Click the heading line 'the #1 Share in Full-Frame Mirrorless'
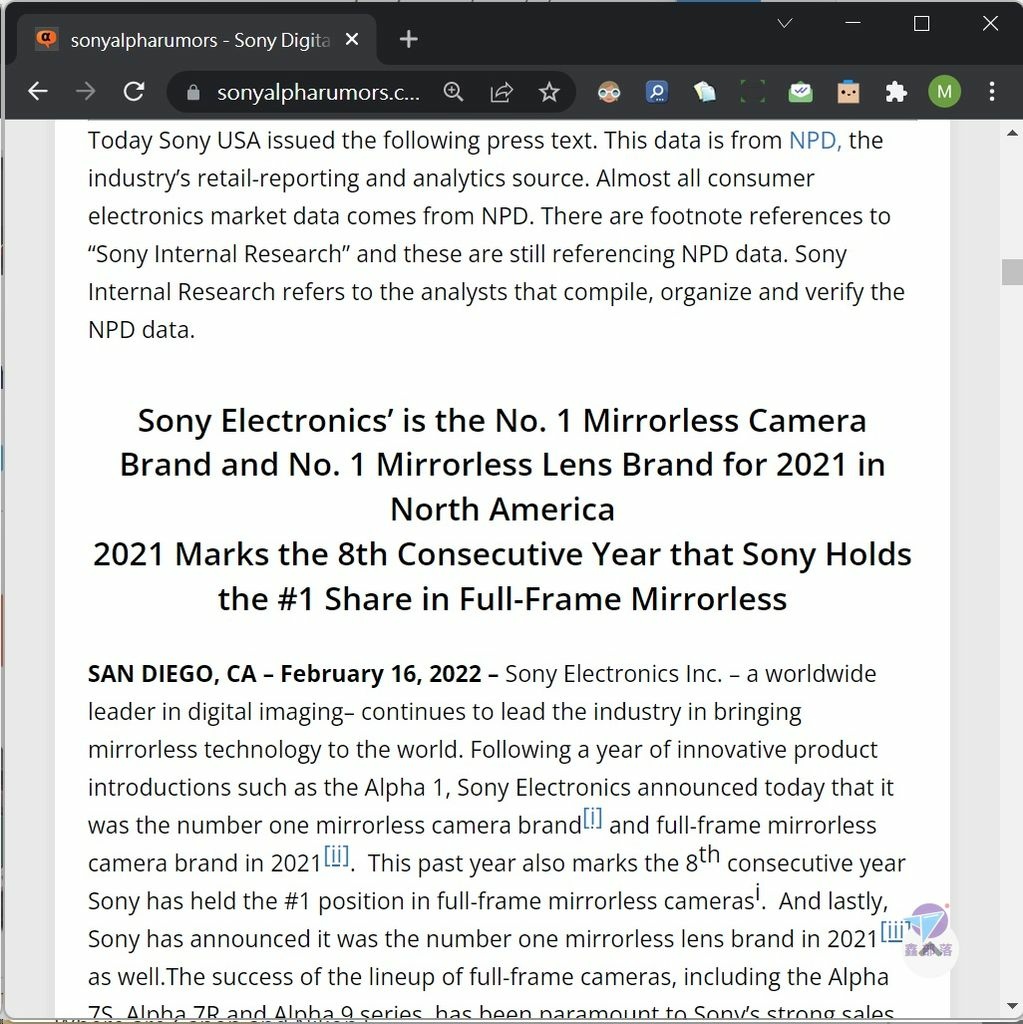This screenshot has height=1024, width=1023. click(x=502, y=599)
